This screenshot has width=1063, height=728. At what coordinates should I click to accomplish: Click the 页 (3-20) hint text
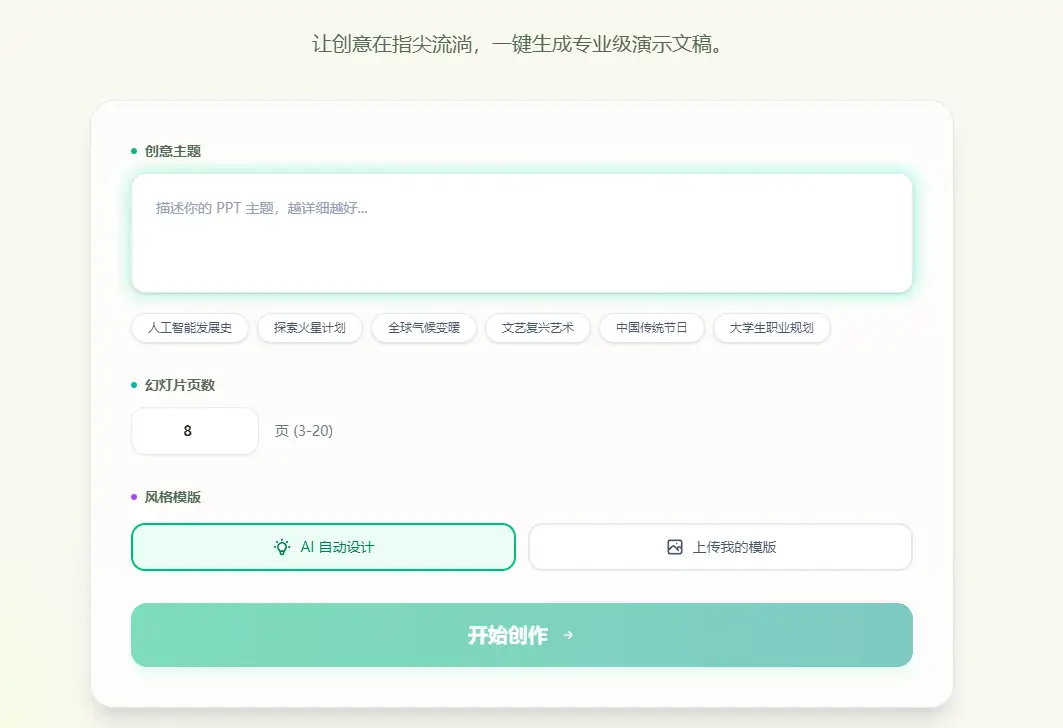coord(305,431)
